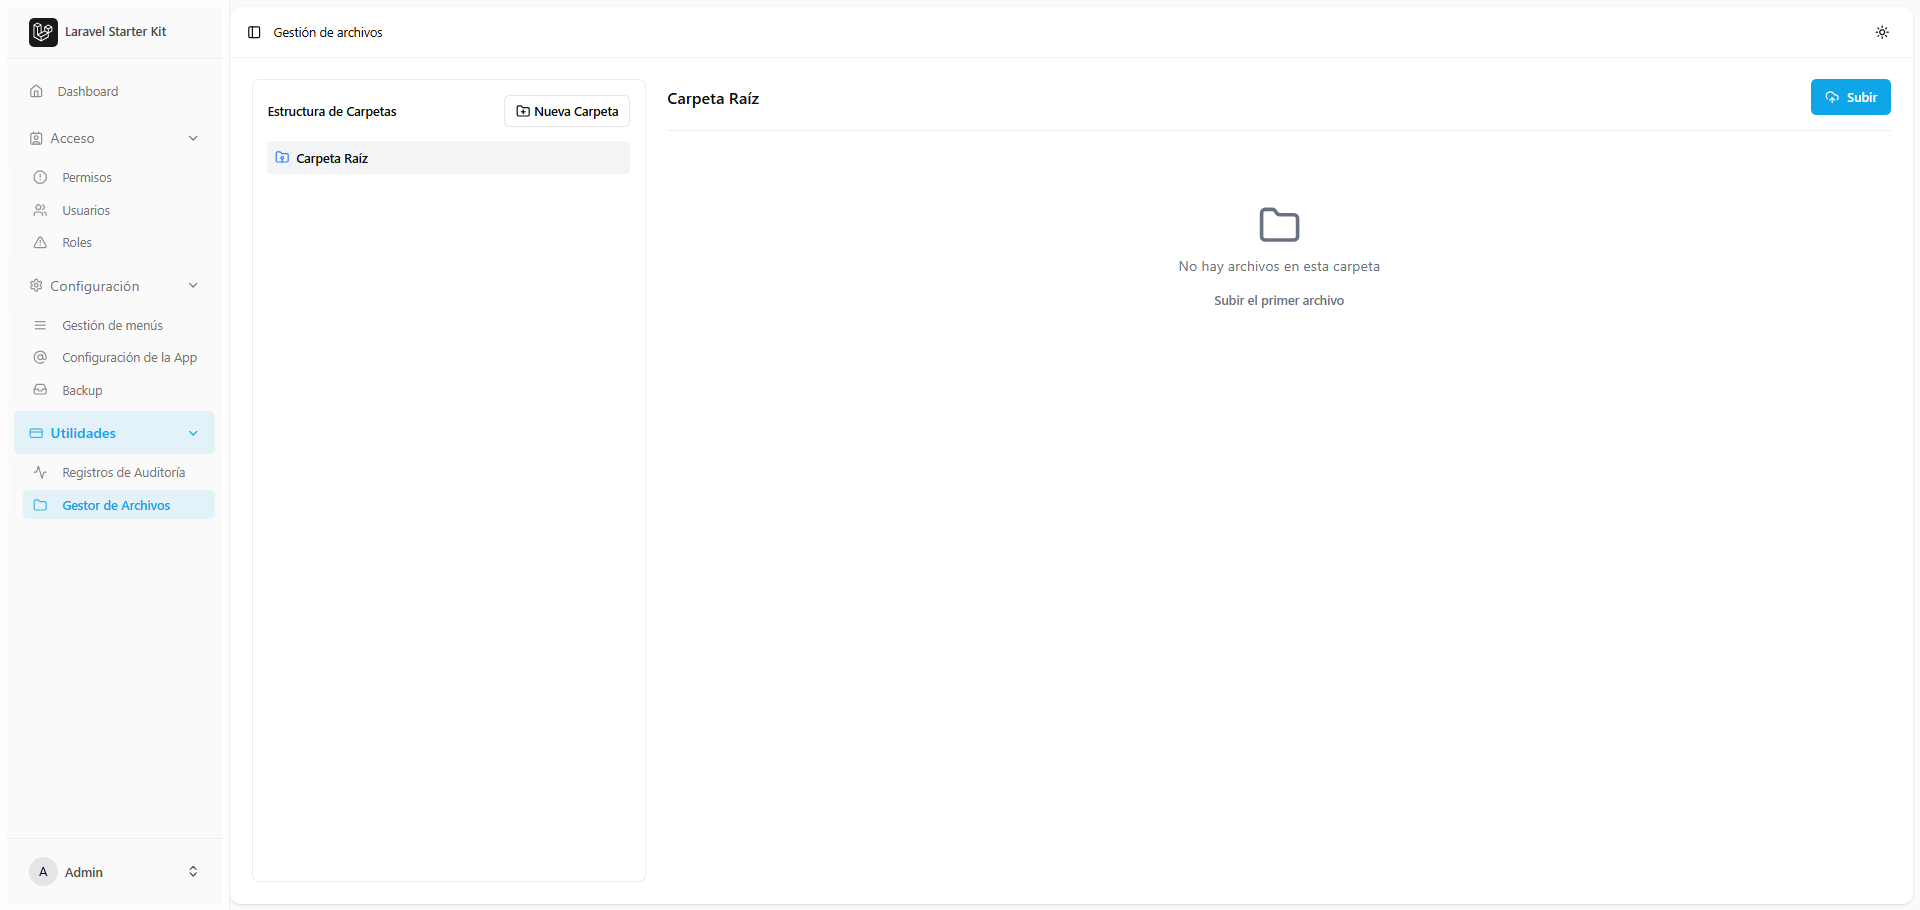Collapse the Configuración section
This screenshot has width=1920, height=910.
click(113, 285)
